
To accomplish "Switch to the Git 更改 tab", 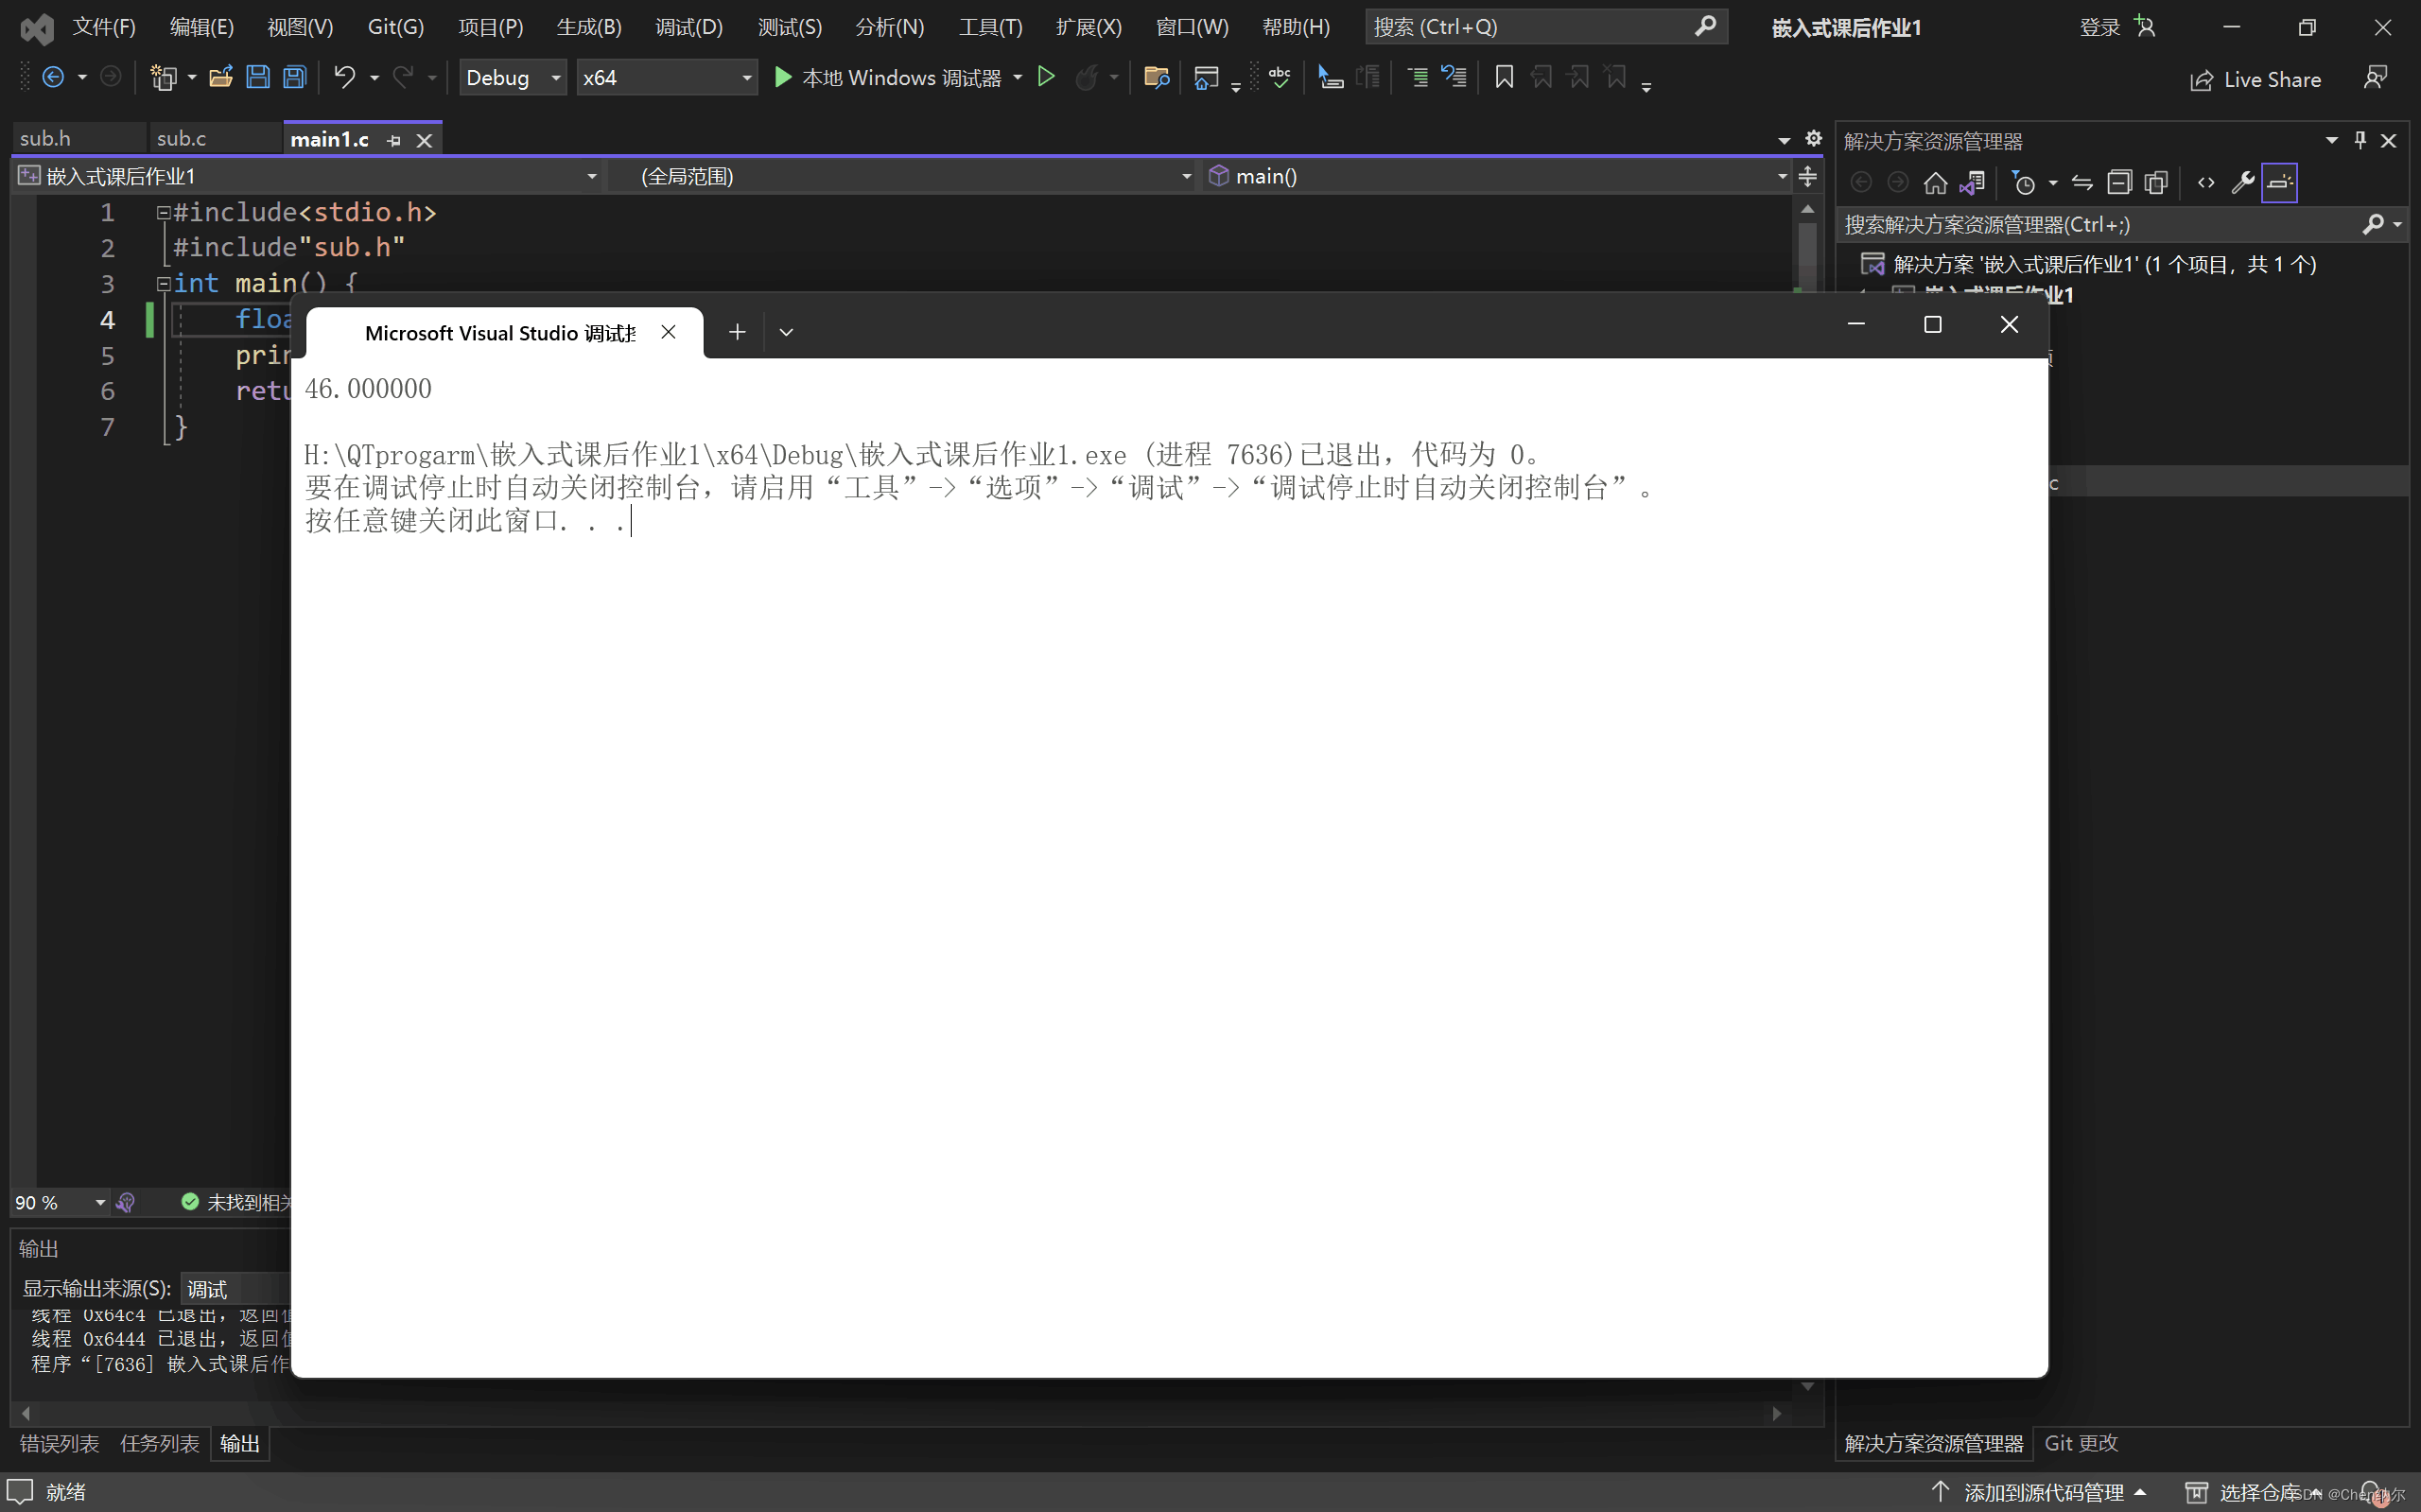I will tap(2081, 1442).
